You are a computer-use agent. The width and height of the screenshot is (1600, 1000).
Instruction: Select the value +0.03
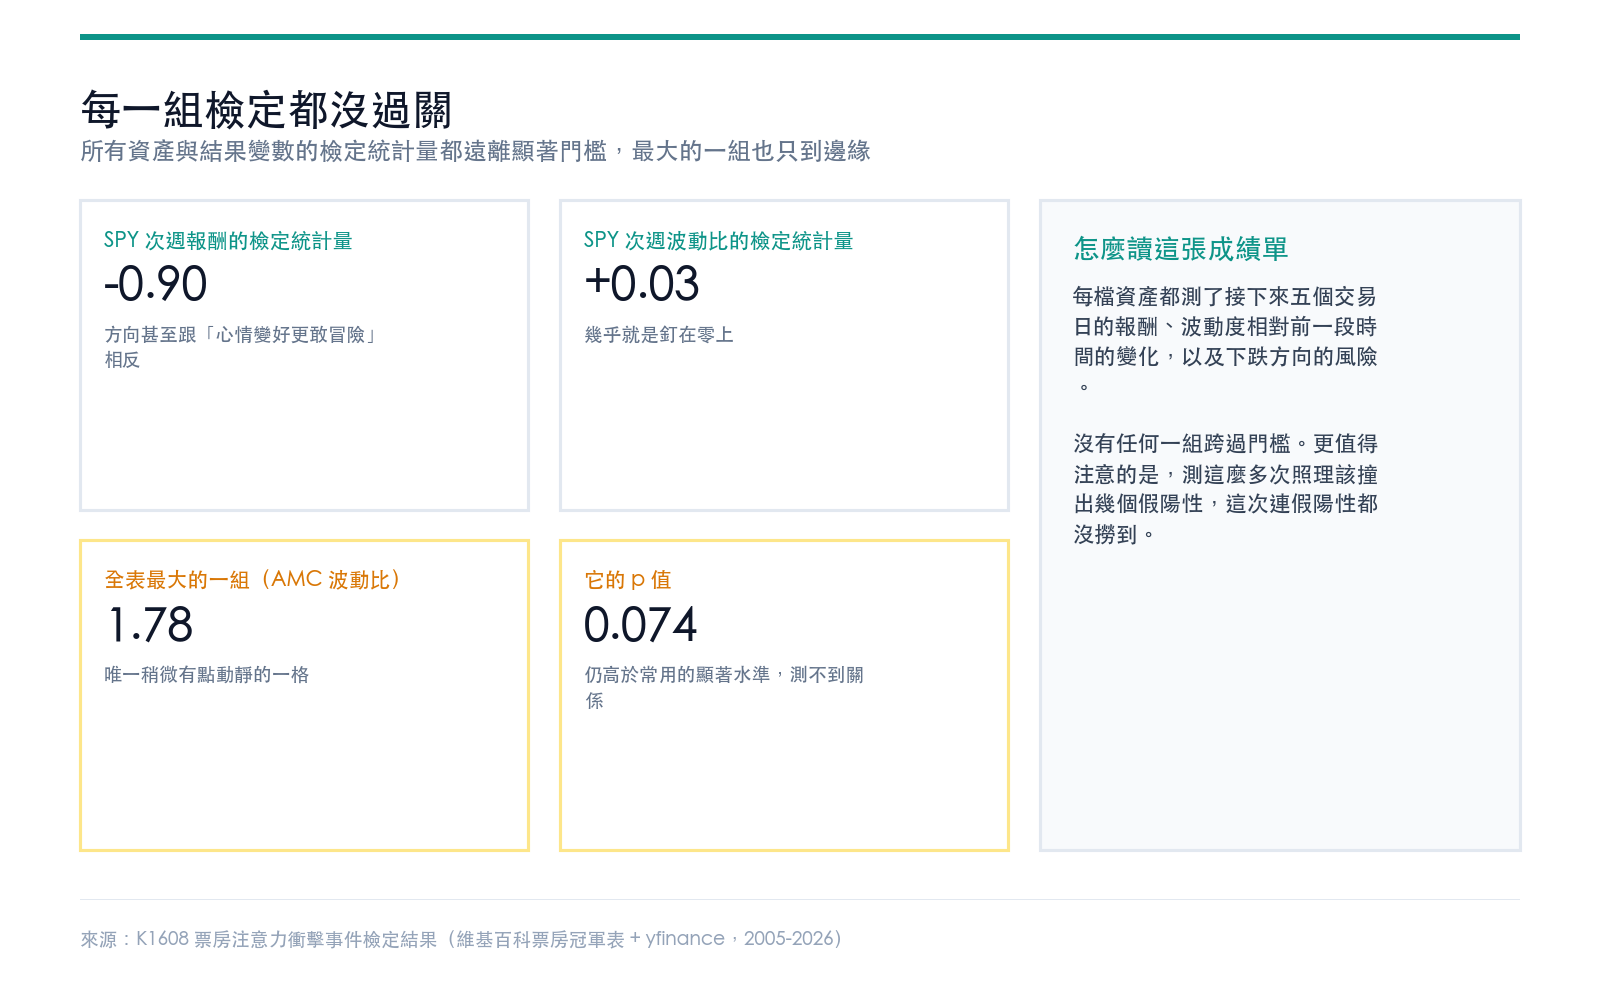pos(642,284)
